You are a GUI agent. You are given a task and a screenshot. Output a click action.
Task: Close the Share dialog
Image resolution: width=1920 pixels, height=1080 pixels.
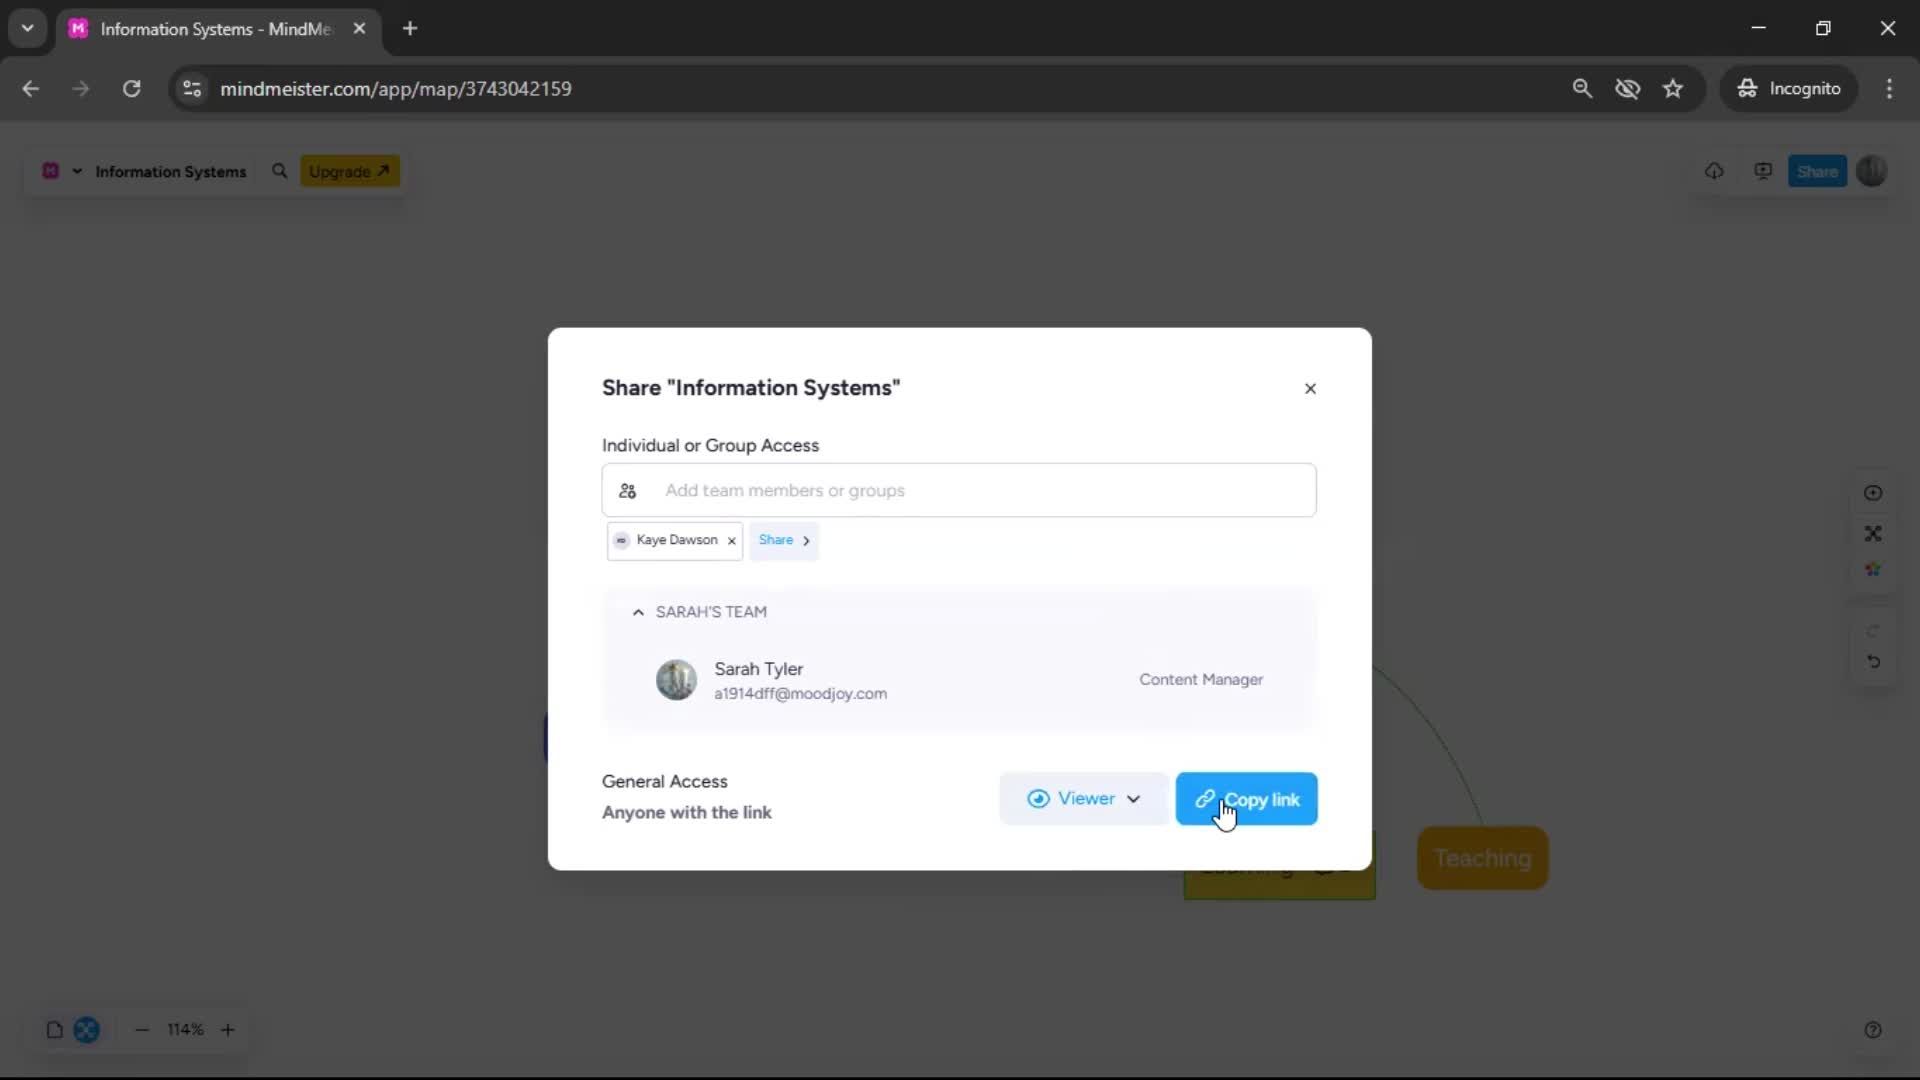click(1310, 389)
